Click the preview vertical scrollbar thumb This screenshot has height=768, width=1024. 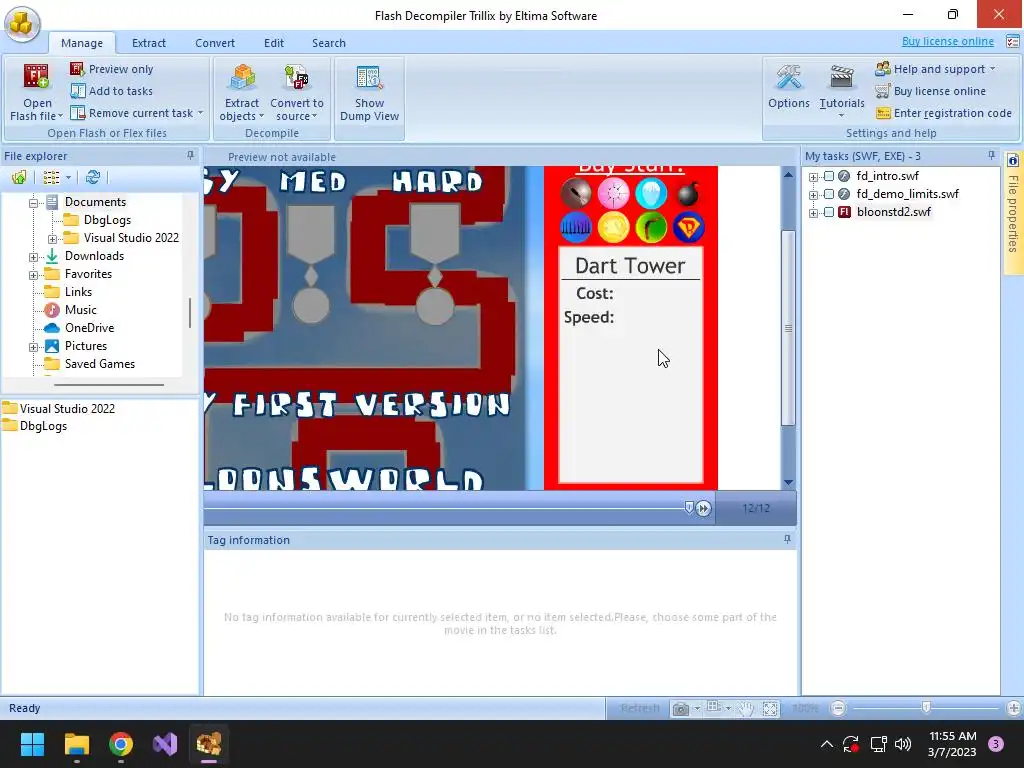click(788, 328)
